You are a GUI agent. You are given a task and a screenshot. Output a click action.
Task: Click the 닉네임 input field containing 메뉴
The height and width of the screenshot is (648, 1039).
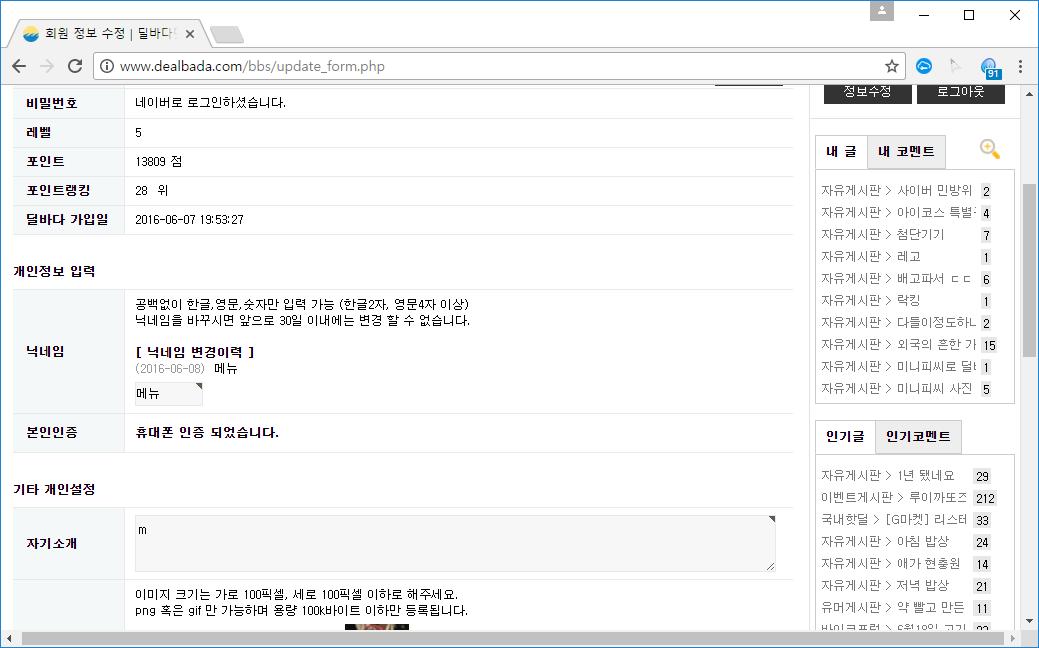[x=168, y=394]
